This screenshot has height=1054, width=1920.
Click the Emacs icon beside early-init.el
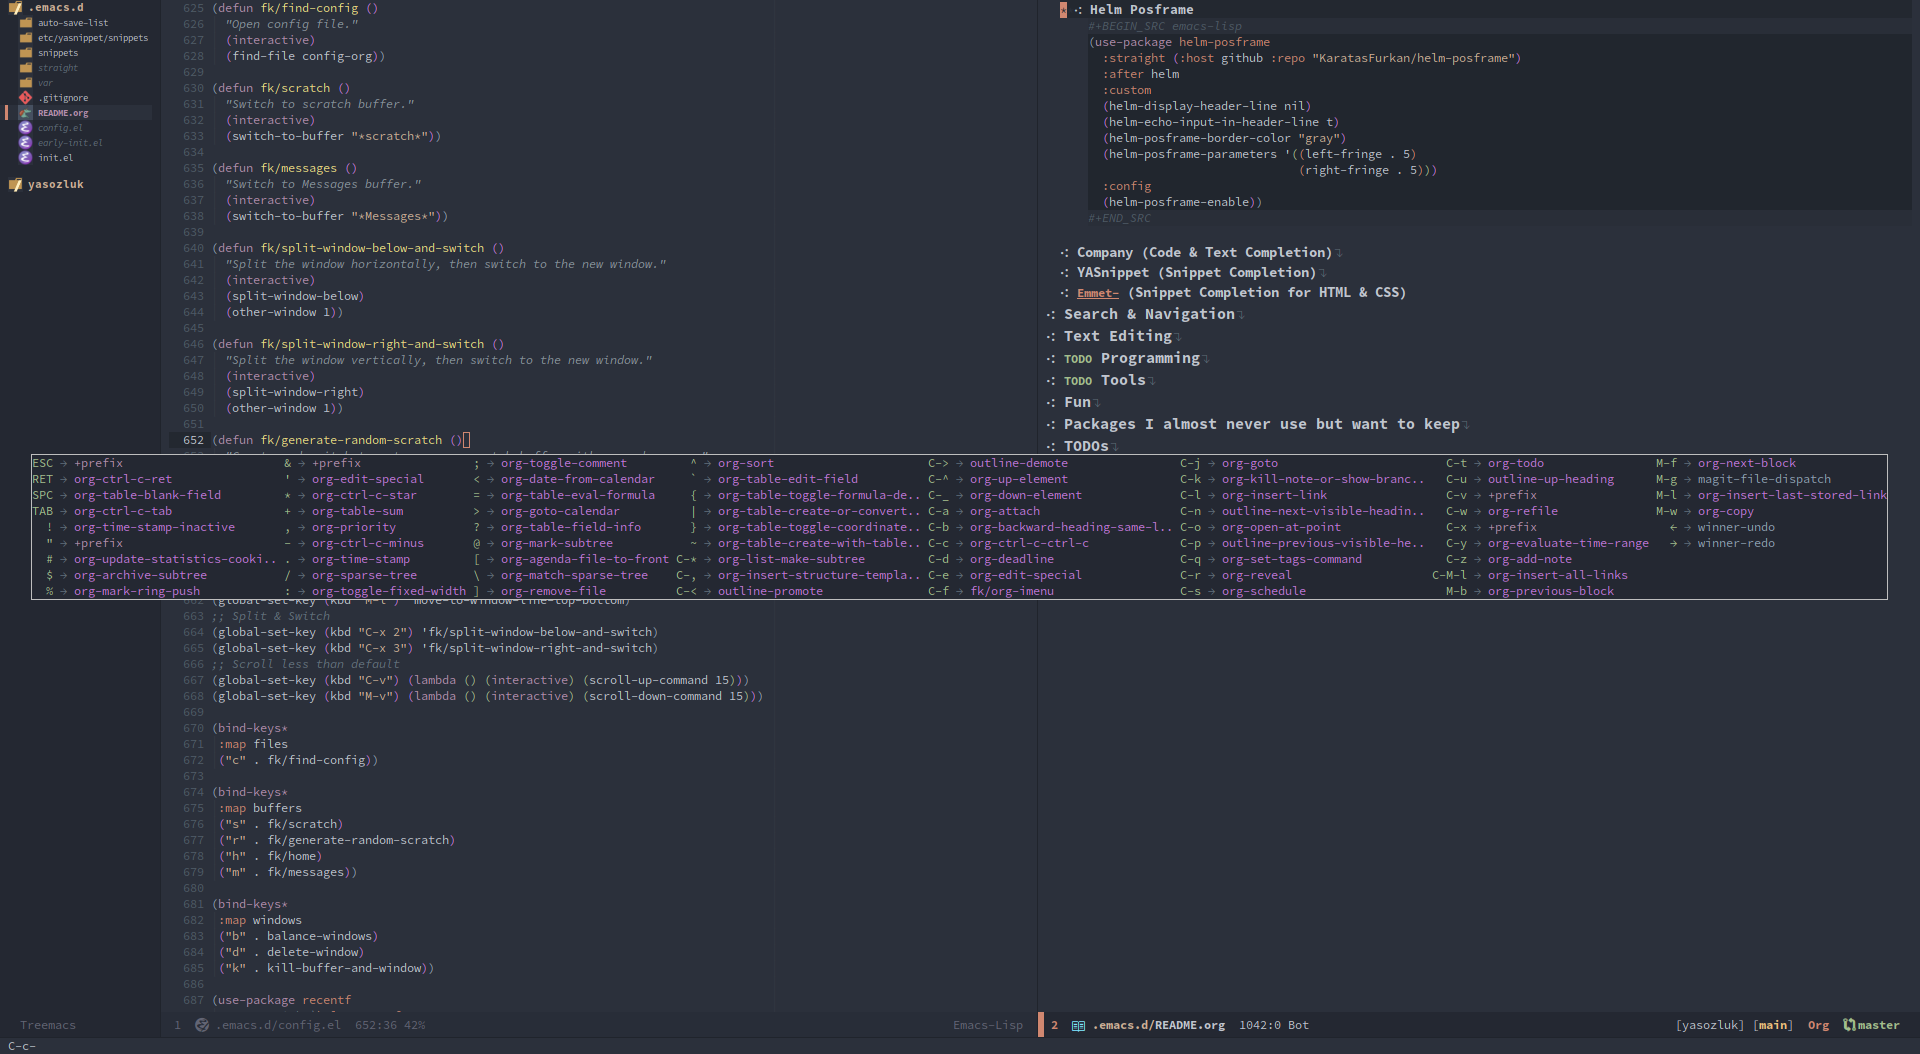tap(26, 143)
